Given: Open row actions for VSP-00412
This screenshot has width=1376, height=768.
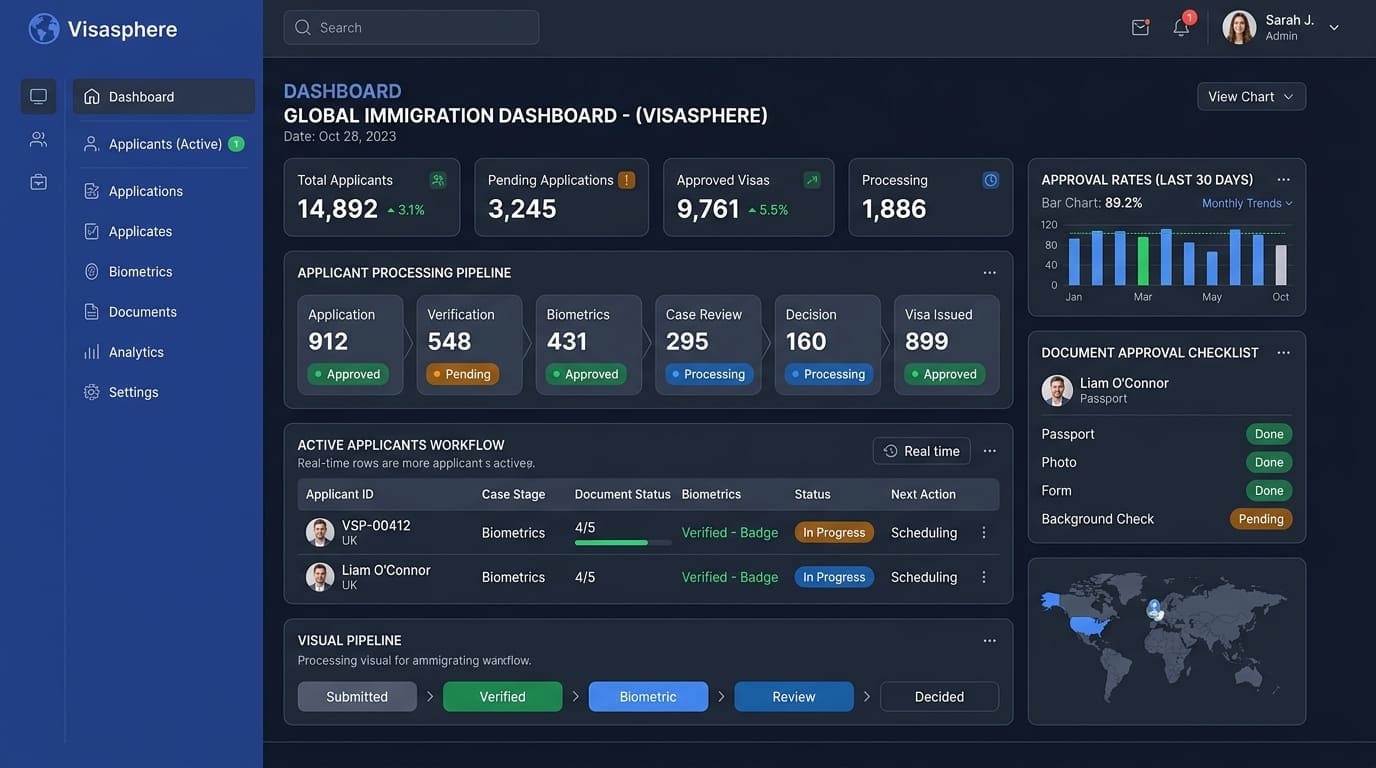Looking at the screenshot, I should (x=984, y=533).
